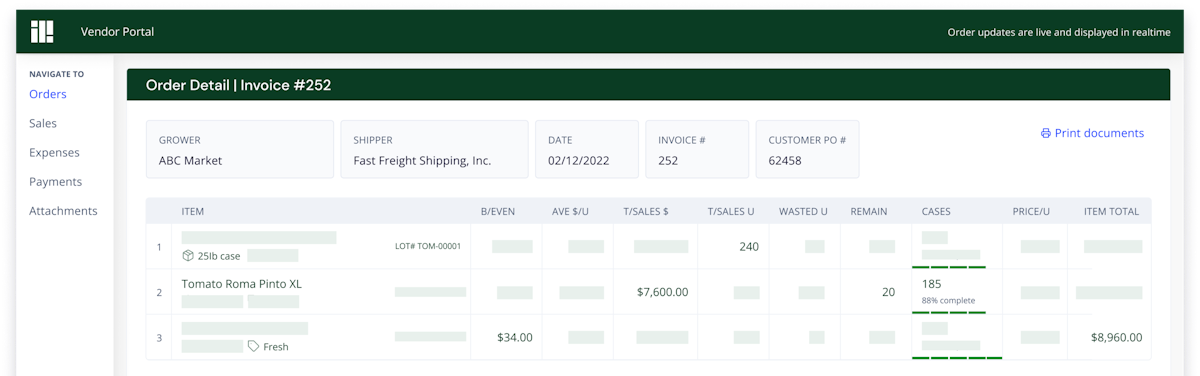The image size is (1200, 376).
Task: Open Expenses in the navigation
Action: pyautogui.click(x=54, y=152)
